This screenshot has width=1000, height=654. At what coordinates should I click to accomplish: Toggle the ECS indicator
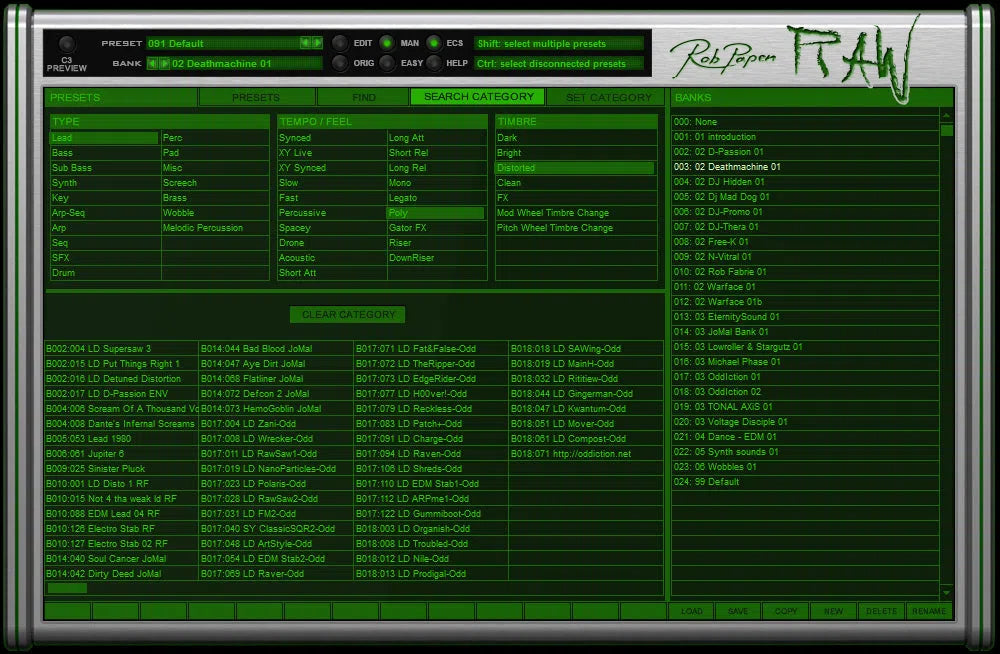click(432, 44)
